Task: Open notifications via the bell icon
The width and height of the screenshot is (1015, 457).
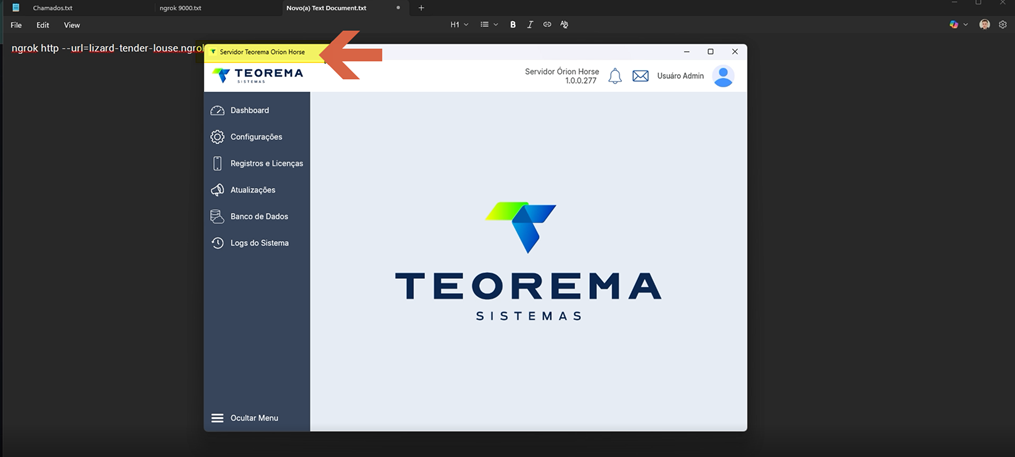Action: [615, 76]
